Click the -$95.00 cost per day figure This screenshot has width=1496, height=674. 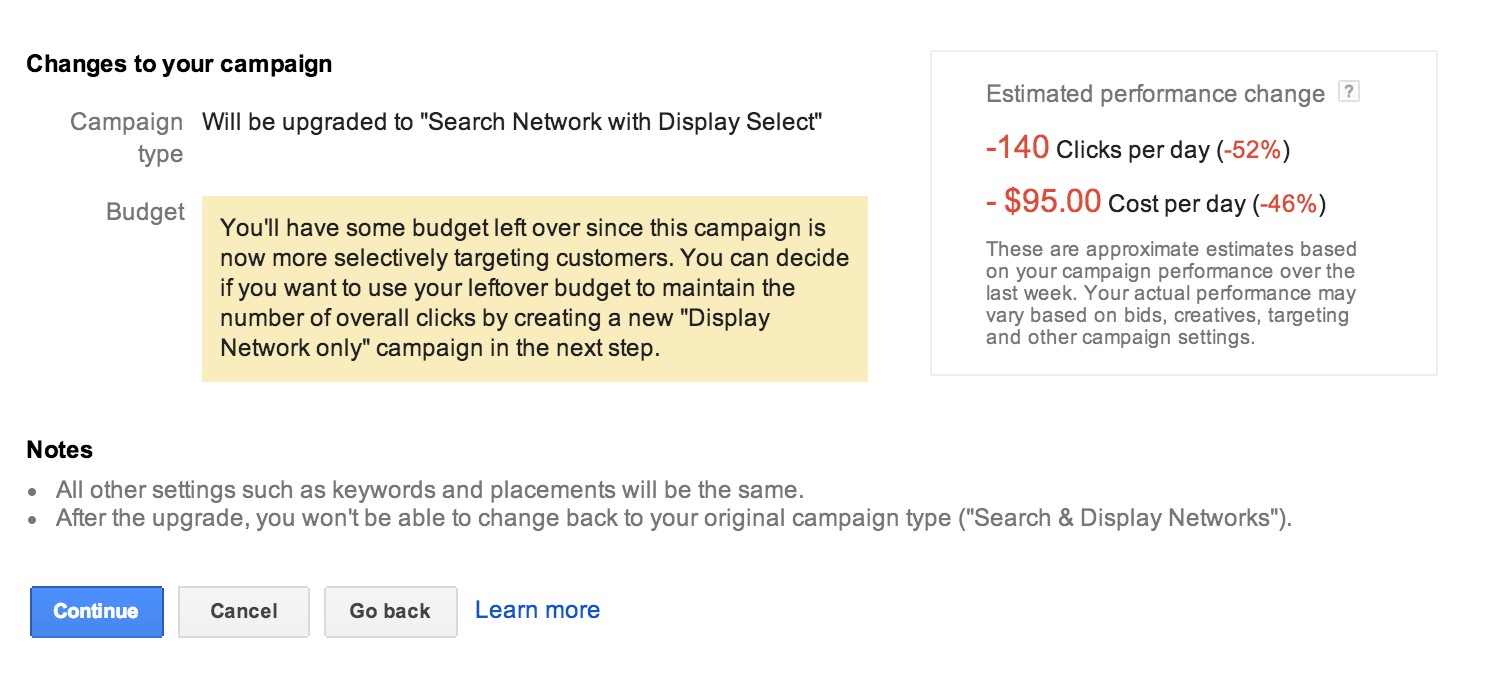tap(1043, 202)
